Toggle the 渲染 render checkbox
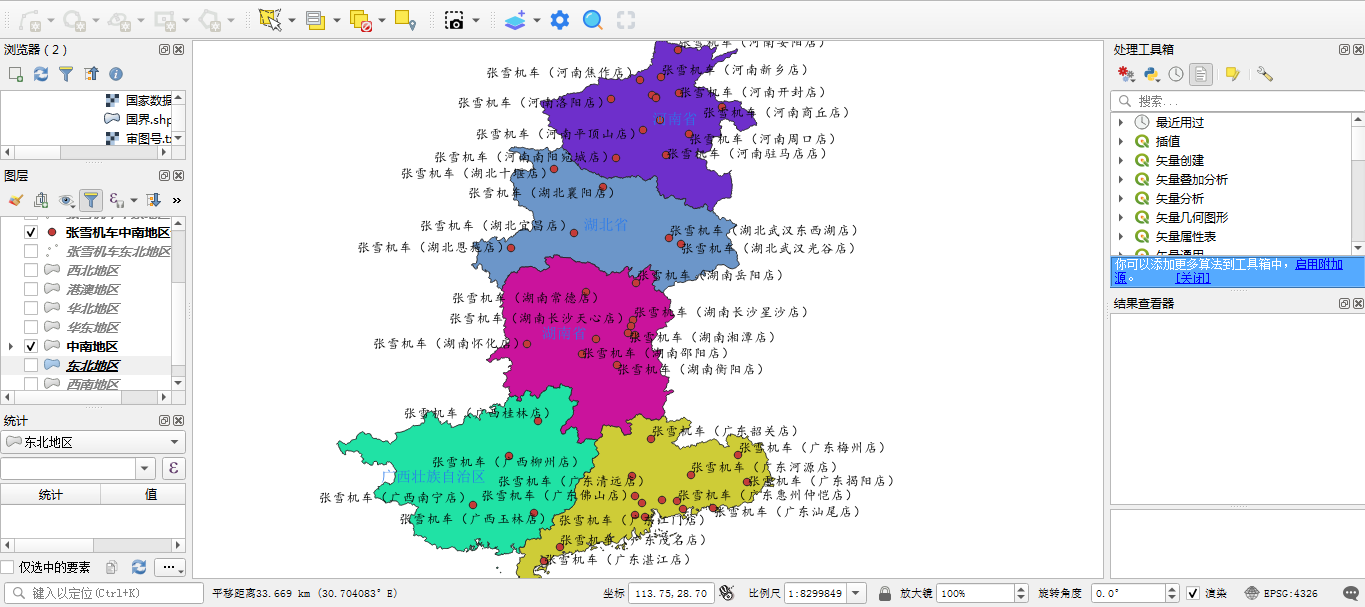 (x=1193, y=593)
